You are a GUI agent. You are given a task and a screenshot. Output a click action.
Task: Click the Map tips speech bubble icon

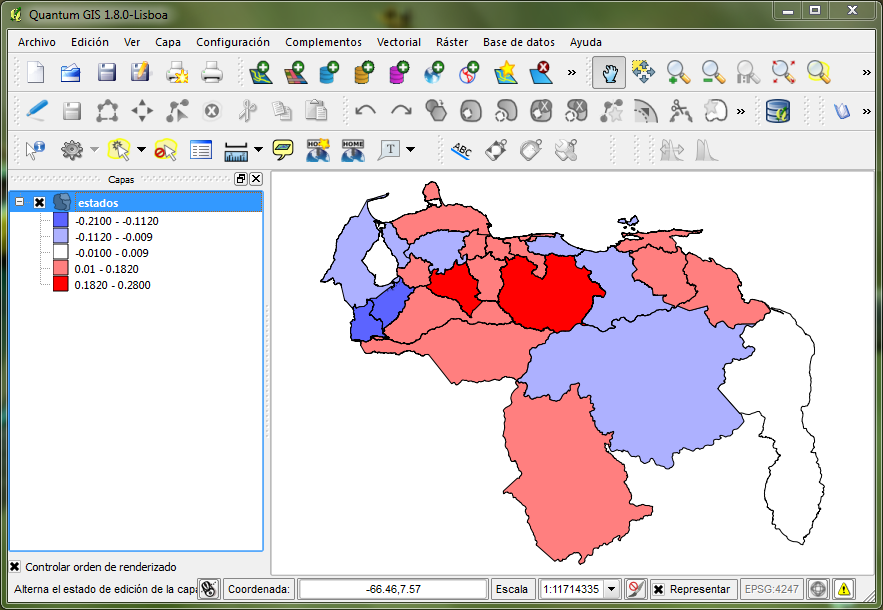283,150
